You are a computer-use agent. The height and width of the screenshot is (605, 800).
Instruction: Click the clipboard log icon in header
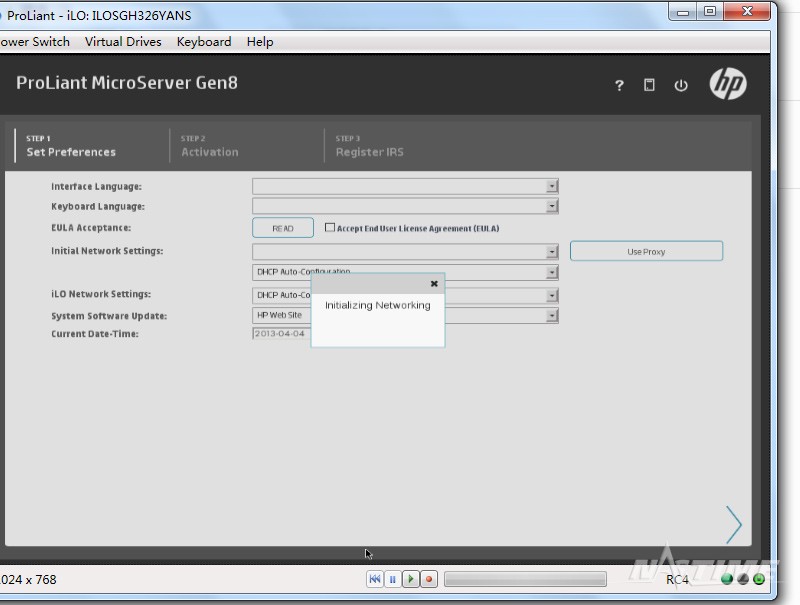pyautogui.click(x=649, y=85)
